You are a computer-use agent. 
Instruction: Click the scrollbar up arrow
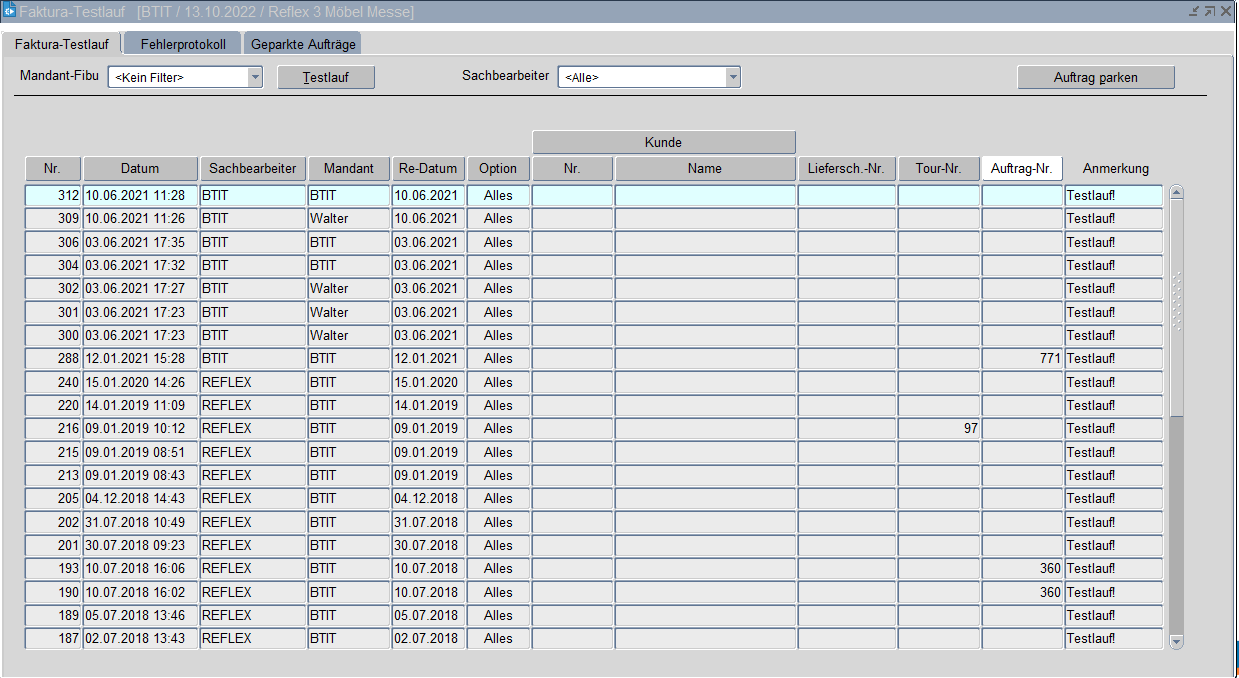coord(1176,193)
